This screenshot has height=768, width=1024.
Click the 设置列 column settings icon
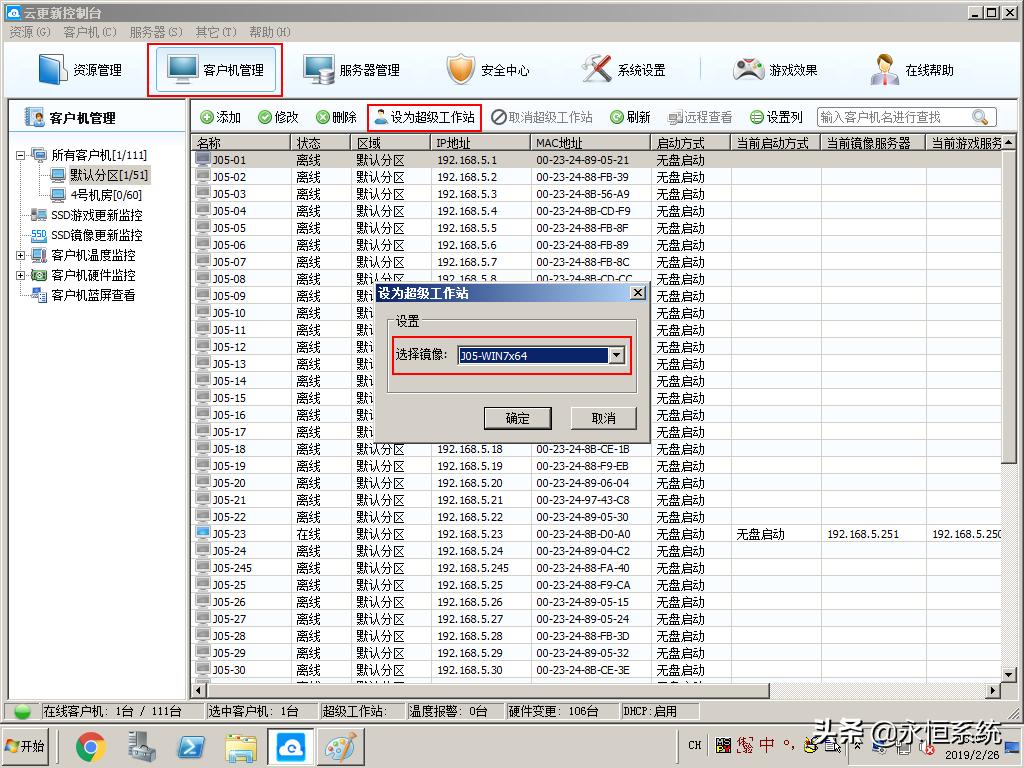coord(779,116)
